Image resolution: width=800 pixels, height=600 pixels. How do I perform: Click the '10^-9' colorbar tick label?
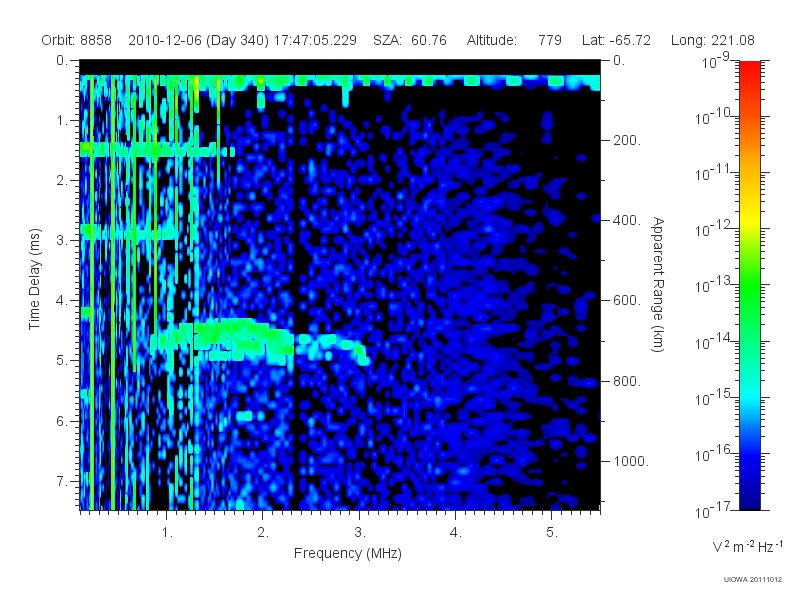click(716, 60)
